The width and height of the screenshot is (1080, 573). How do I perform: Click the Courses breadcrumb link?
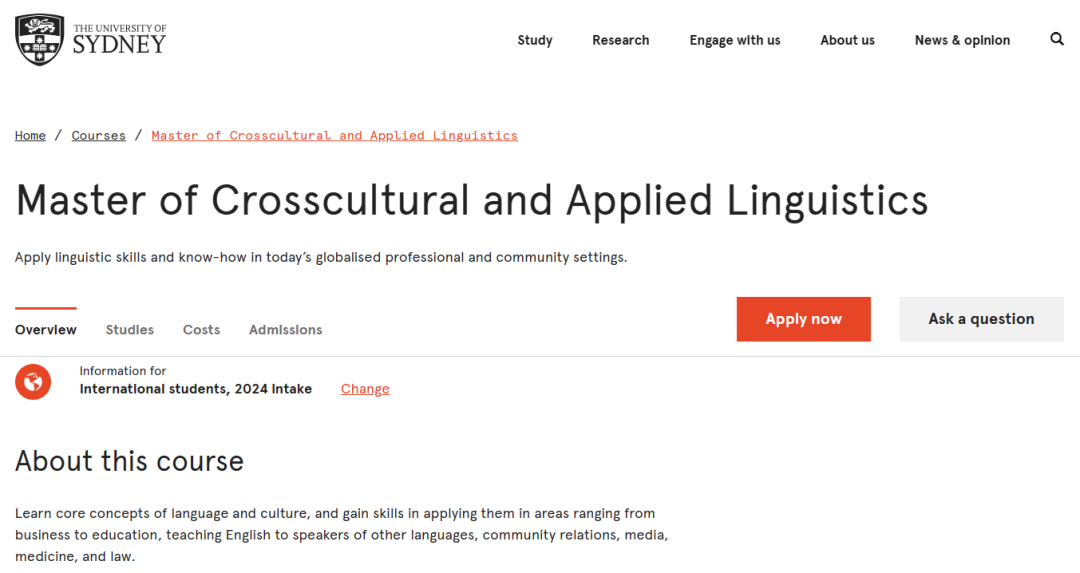(x=99, y=136)
